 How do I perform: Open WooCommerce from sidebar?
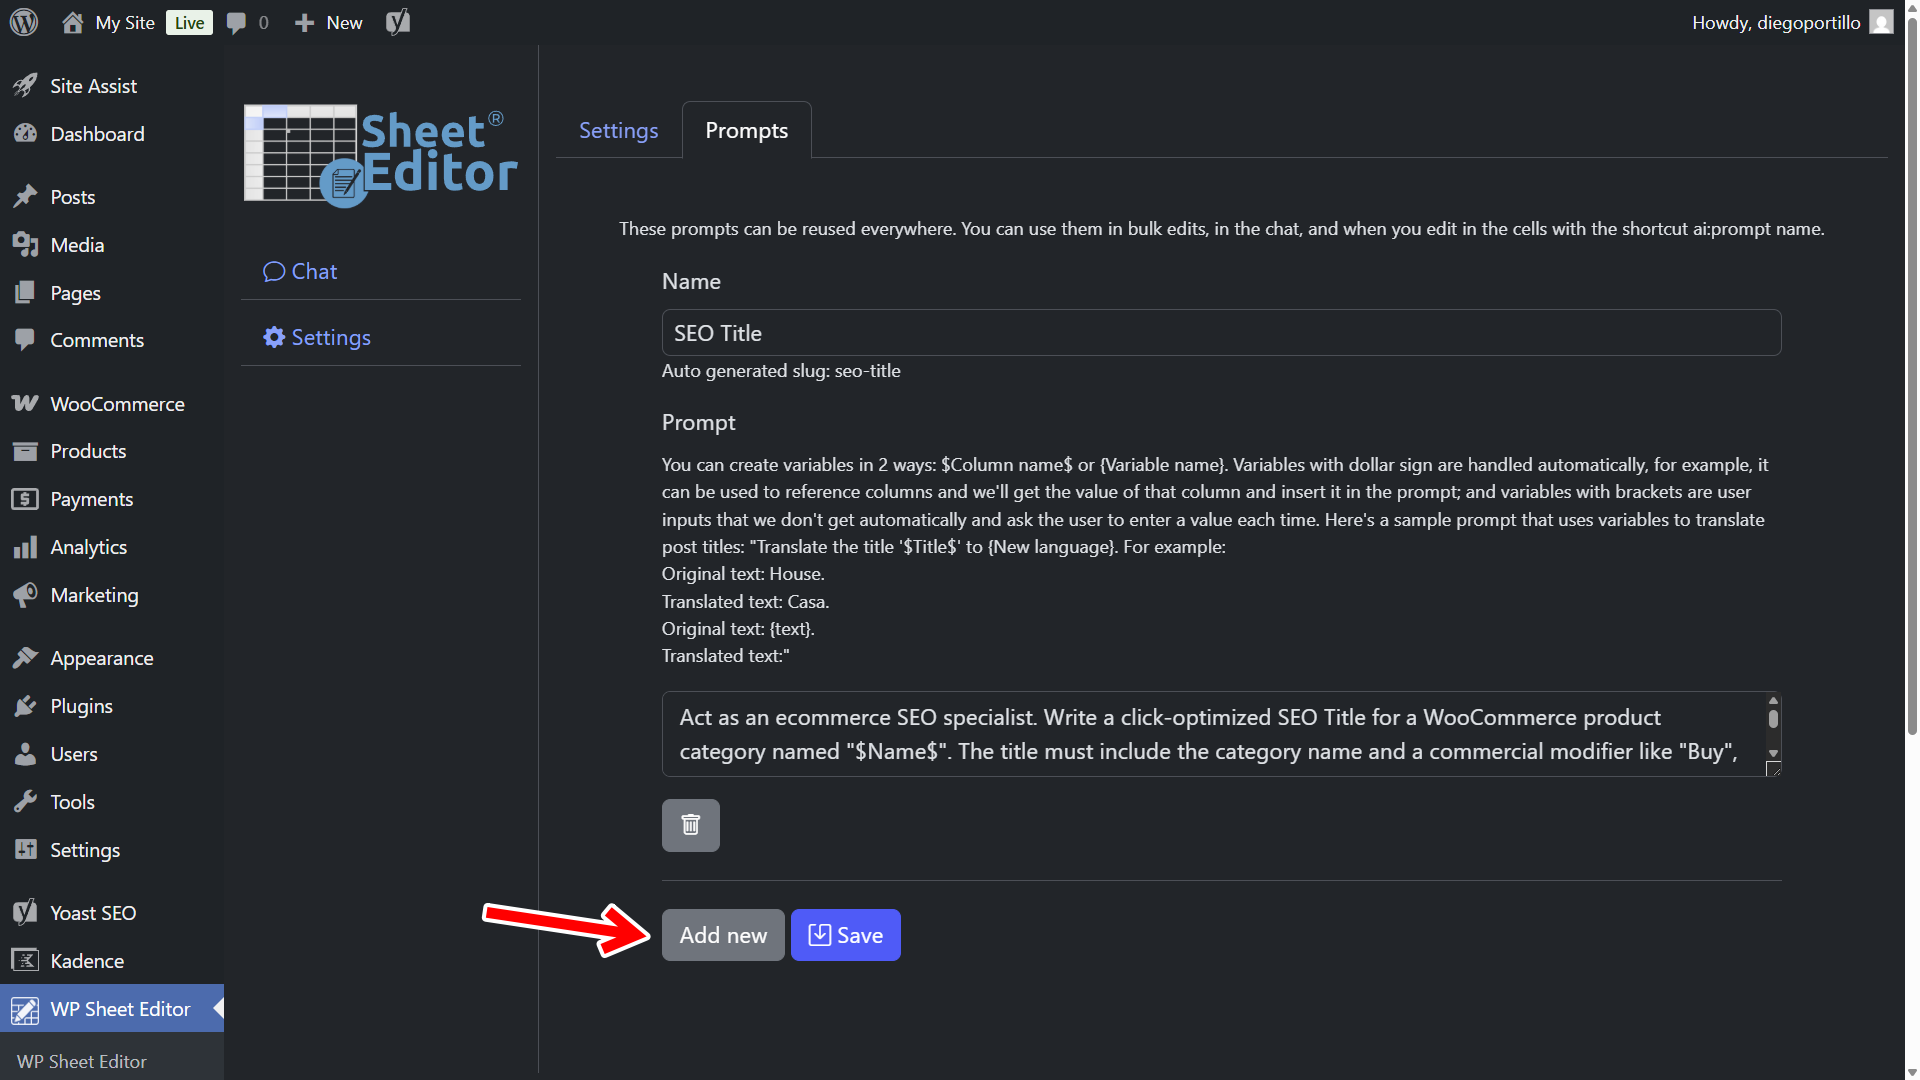(117, 404)
